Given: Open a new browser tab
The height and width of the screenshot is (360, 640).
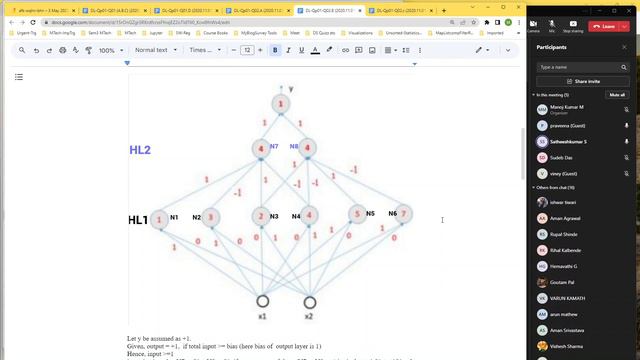Looking at the screenshot, I should click(444, 11).
